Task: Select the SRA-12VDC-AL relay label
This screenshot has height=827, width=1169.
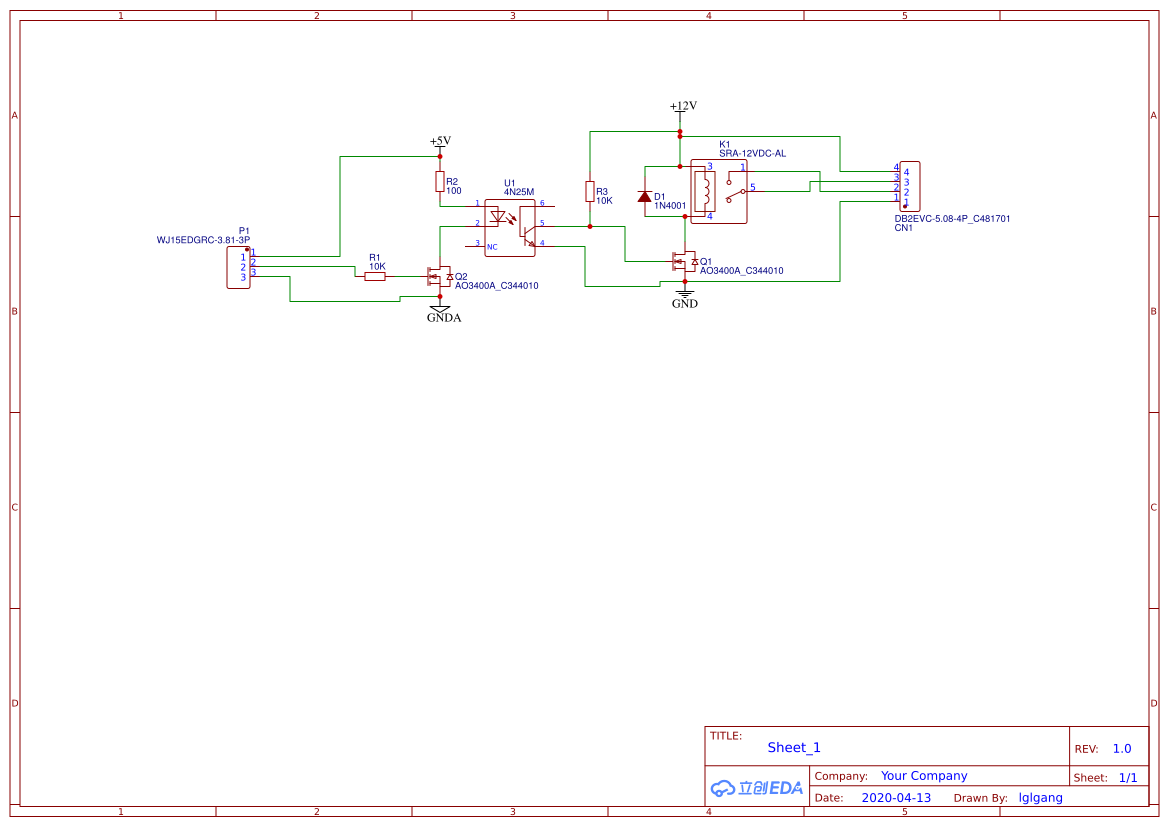Action: 752,154
